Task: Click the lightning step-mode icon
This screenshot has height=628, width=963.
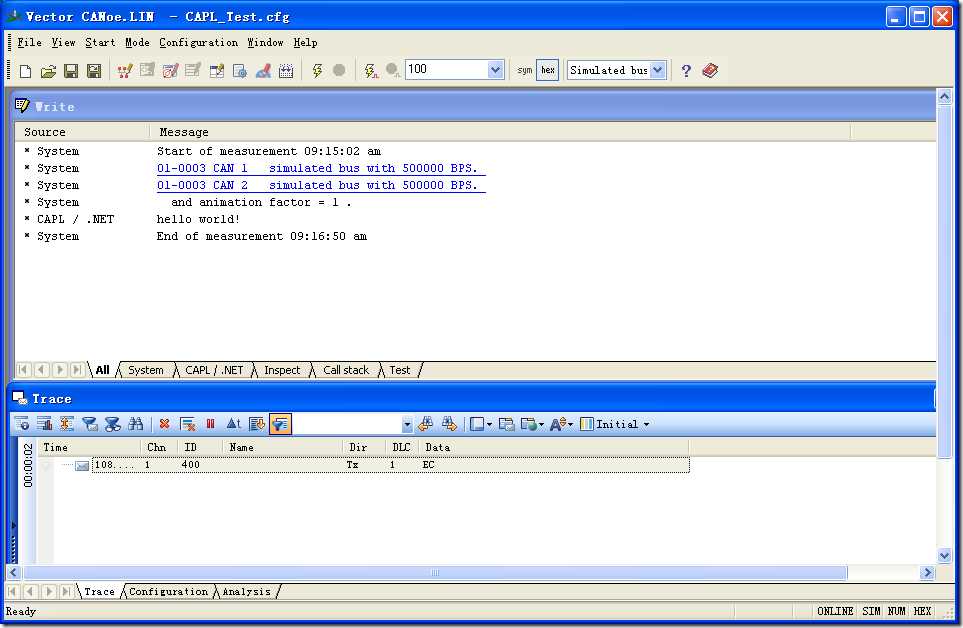Action: pos(370,71)
